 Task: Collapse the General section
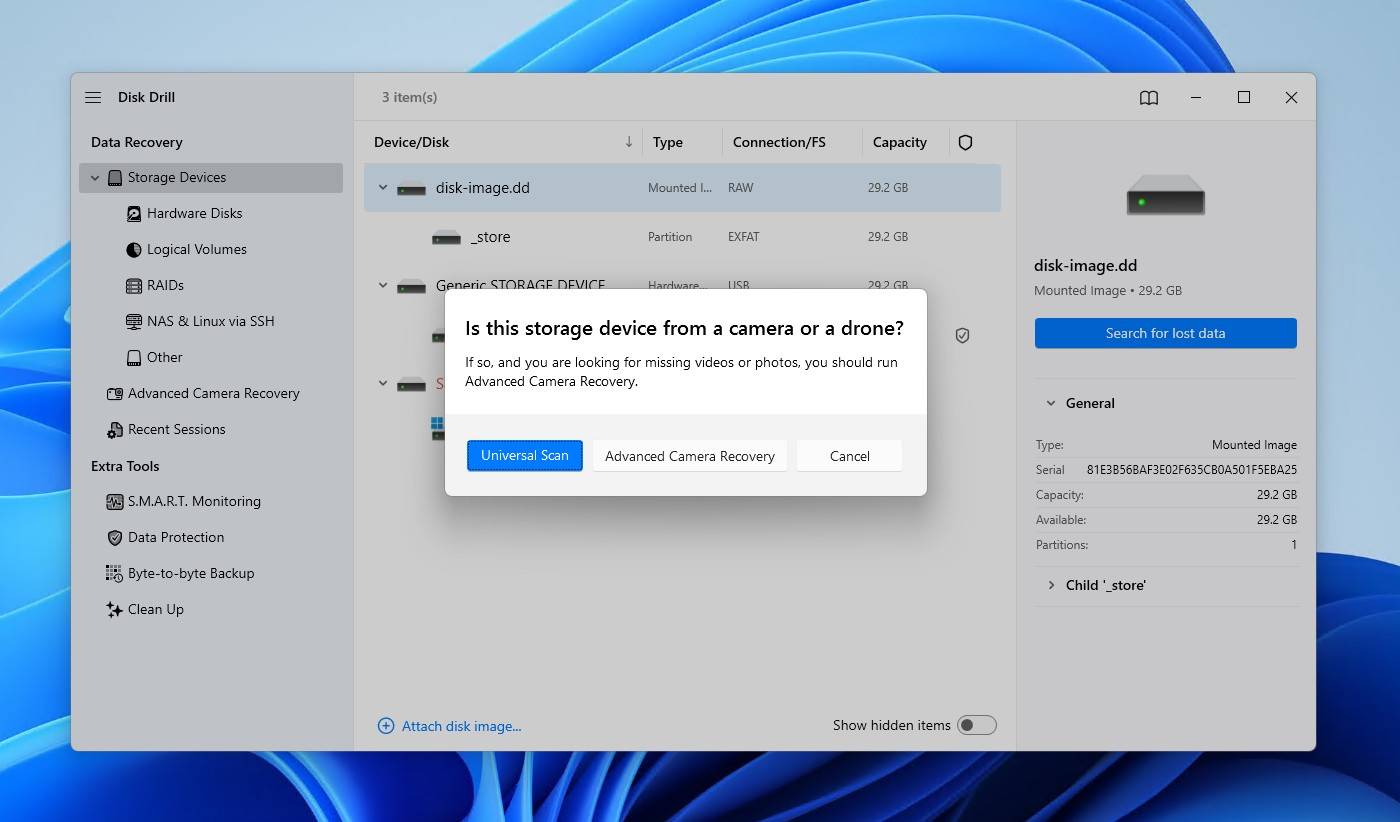[1050, 403]
